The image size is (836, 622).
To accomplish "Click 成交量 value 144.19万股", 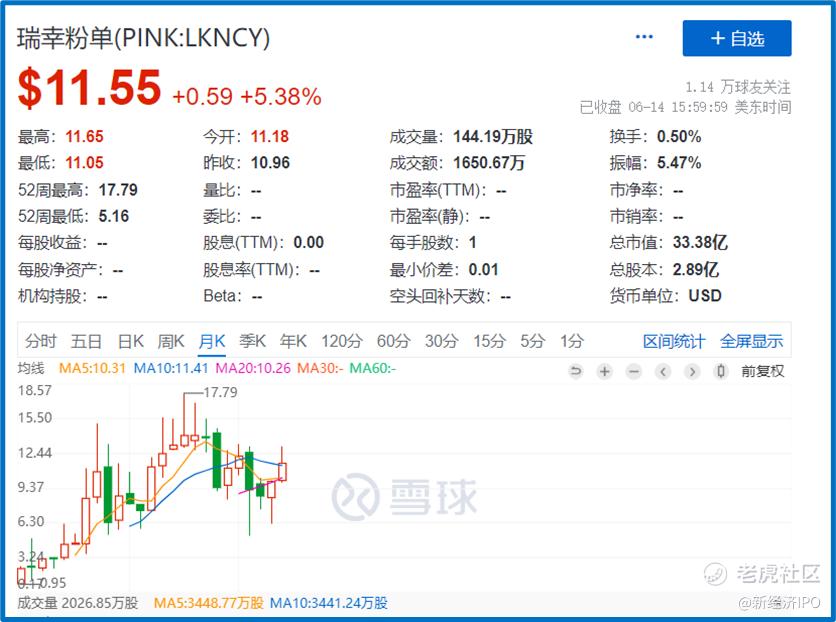I will (x=493, y=136).
